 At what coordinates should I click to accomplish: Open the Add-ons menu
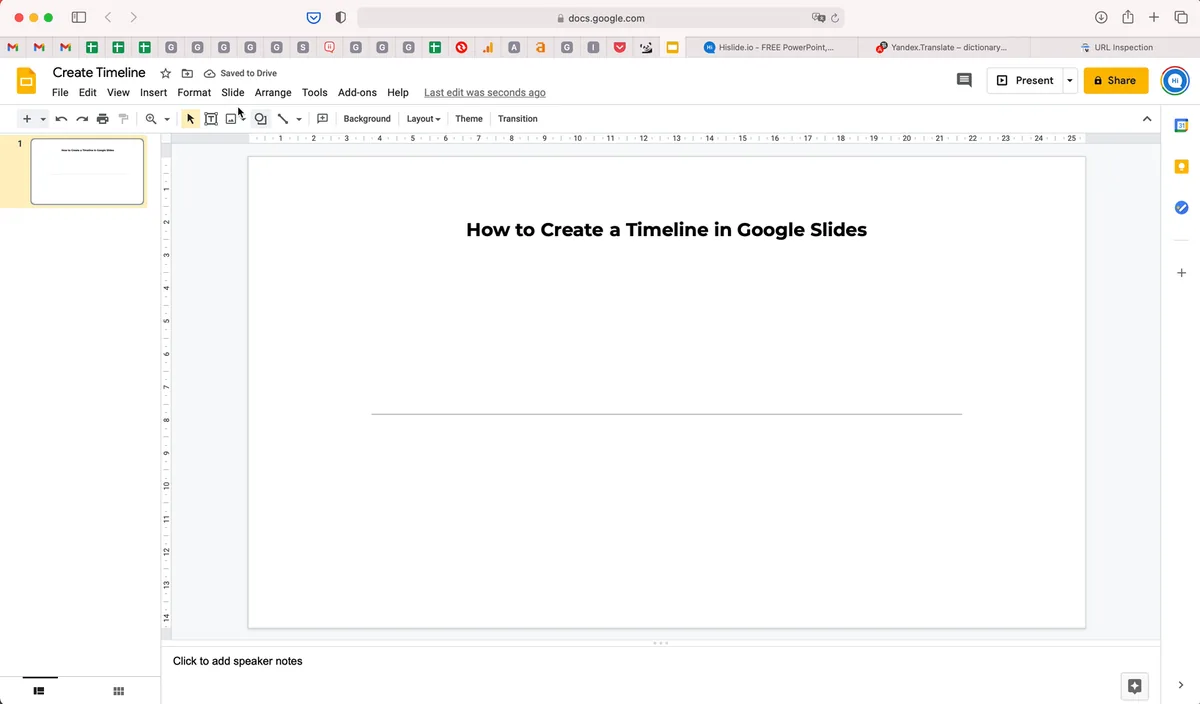(357, 92)
